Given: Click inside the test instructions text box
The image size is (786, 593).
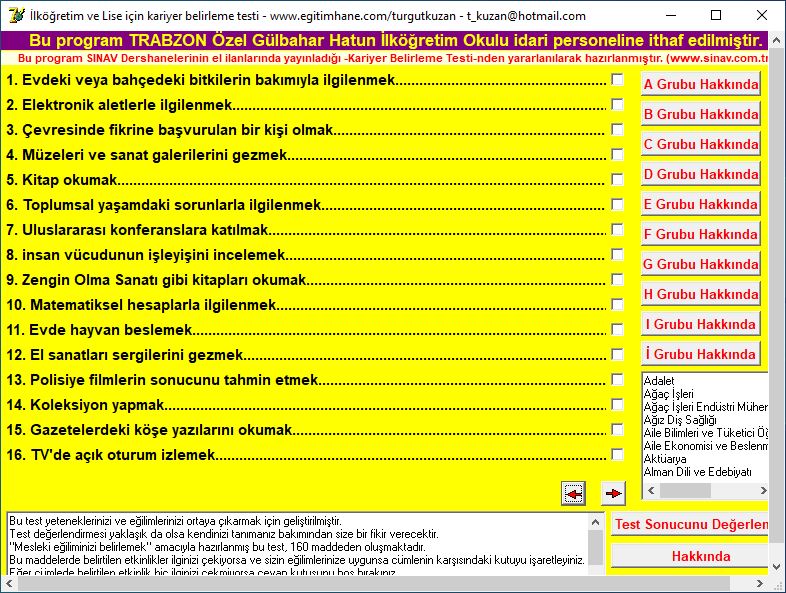Looking at the screenshot, I should (297, 544).
